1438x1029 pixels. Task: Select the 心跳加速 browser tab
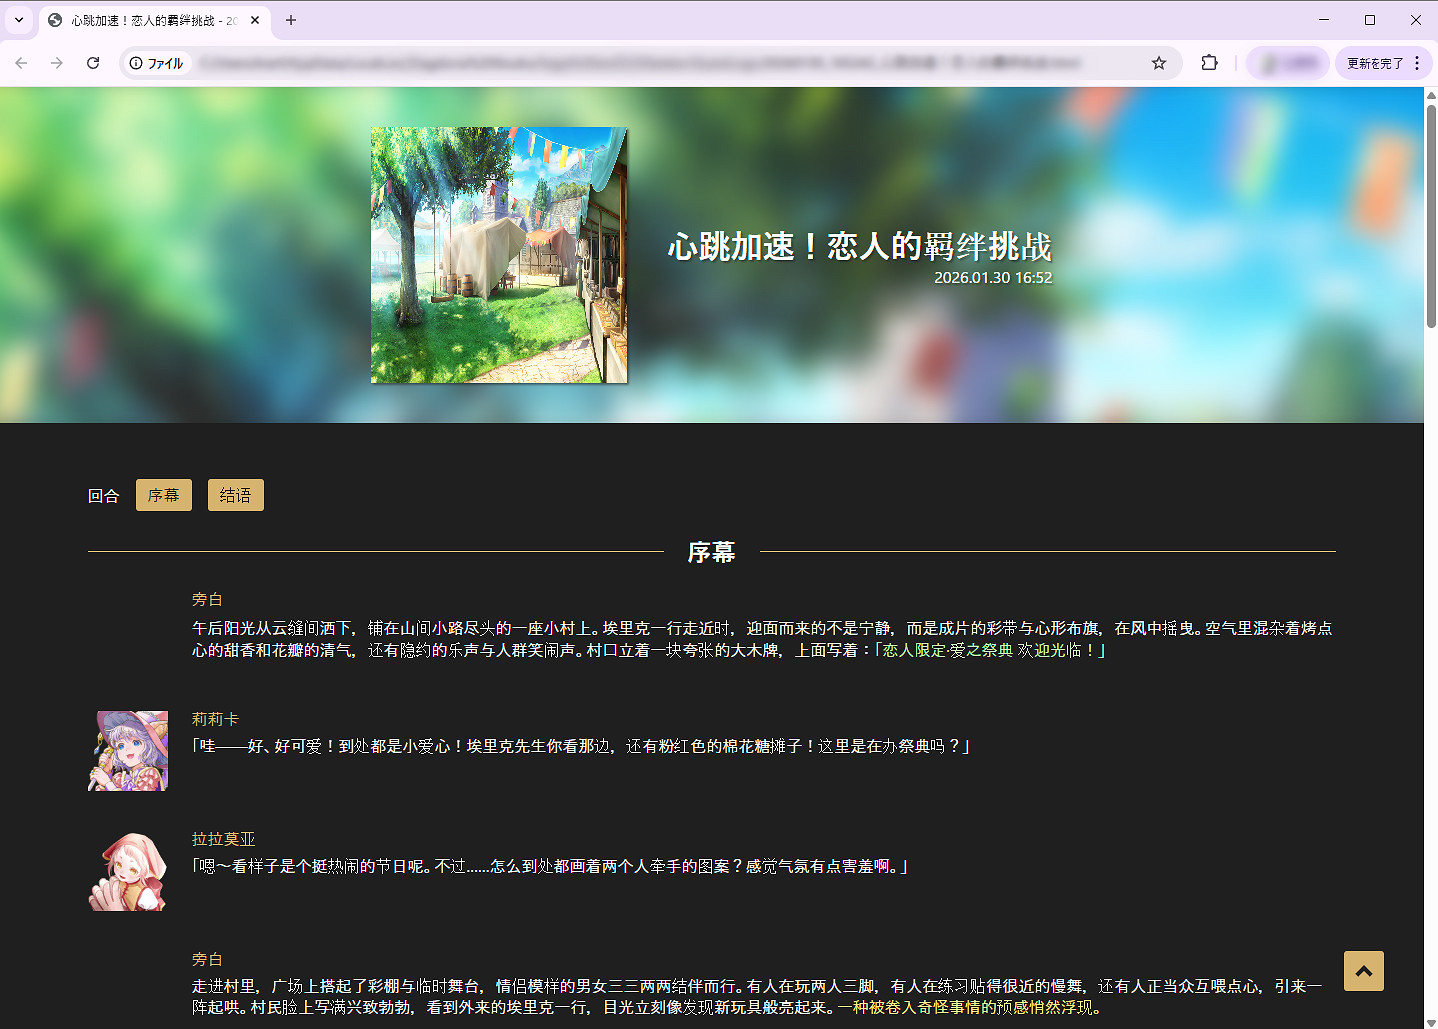pyautogui.click(x=150, y=20)
